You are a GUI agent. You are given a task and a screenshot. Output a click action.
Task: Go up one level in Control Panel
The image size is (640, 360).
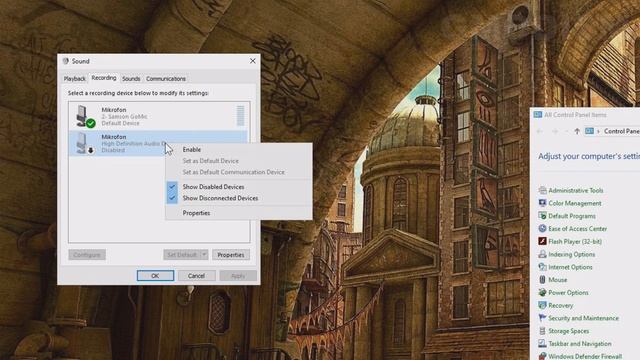577,131
